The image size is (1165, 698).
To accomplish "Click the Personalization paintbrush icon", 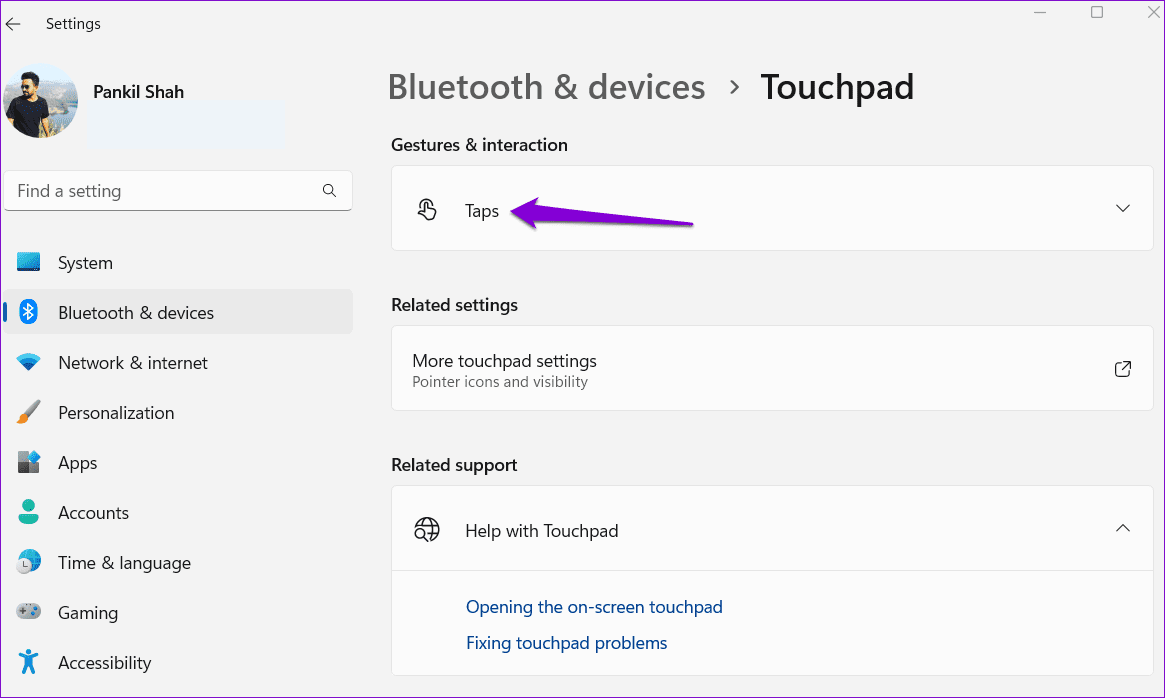I will click(x=28, y=413).
